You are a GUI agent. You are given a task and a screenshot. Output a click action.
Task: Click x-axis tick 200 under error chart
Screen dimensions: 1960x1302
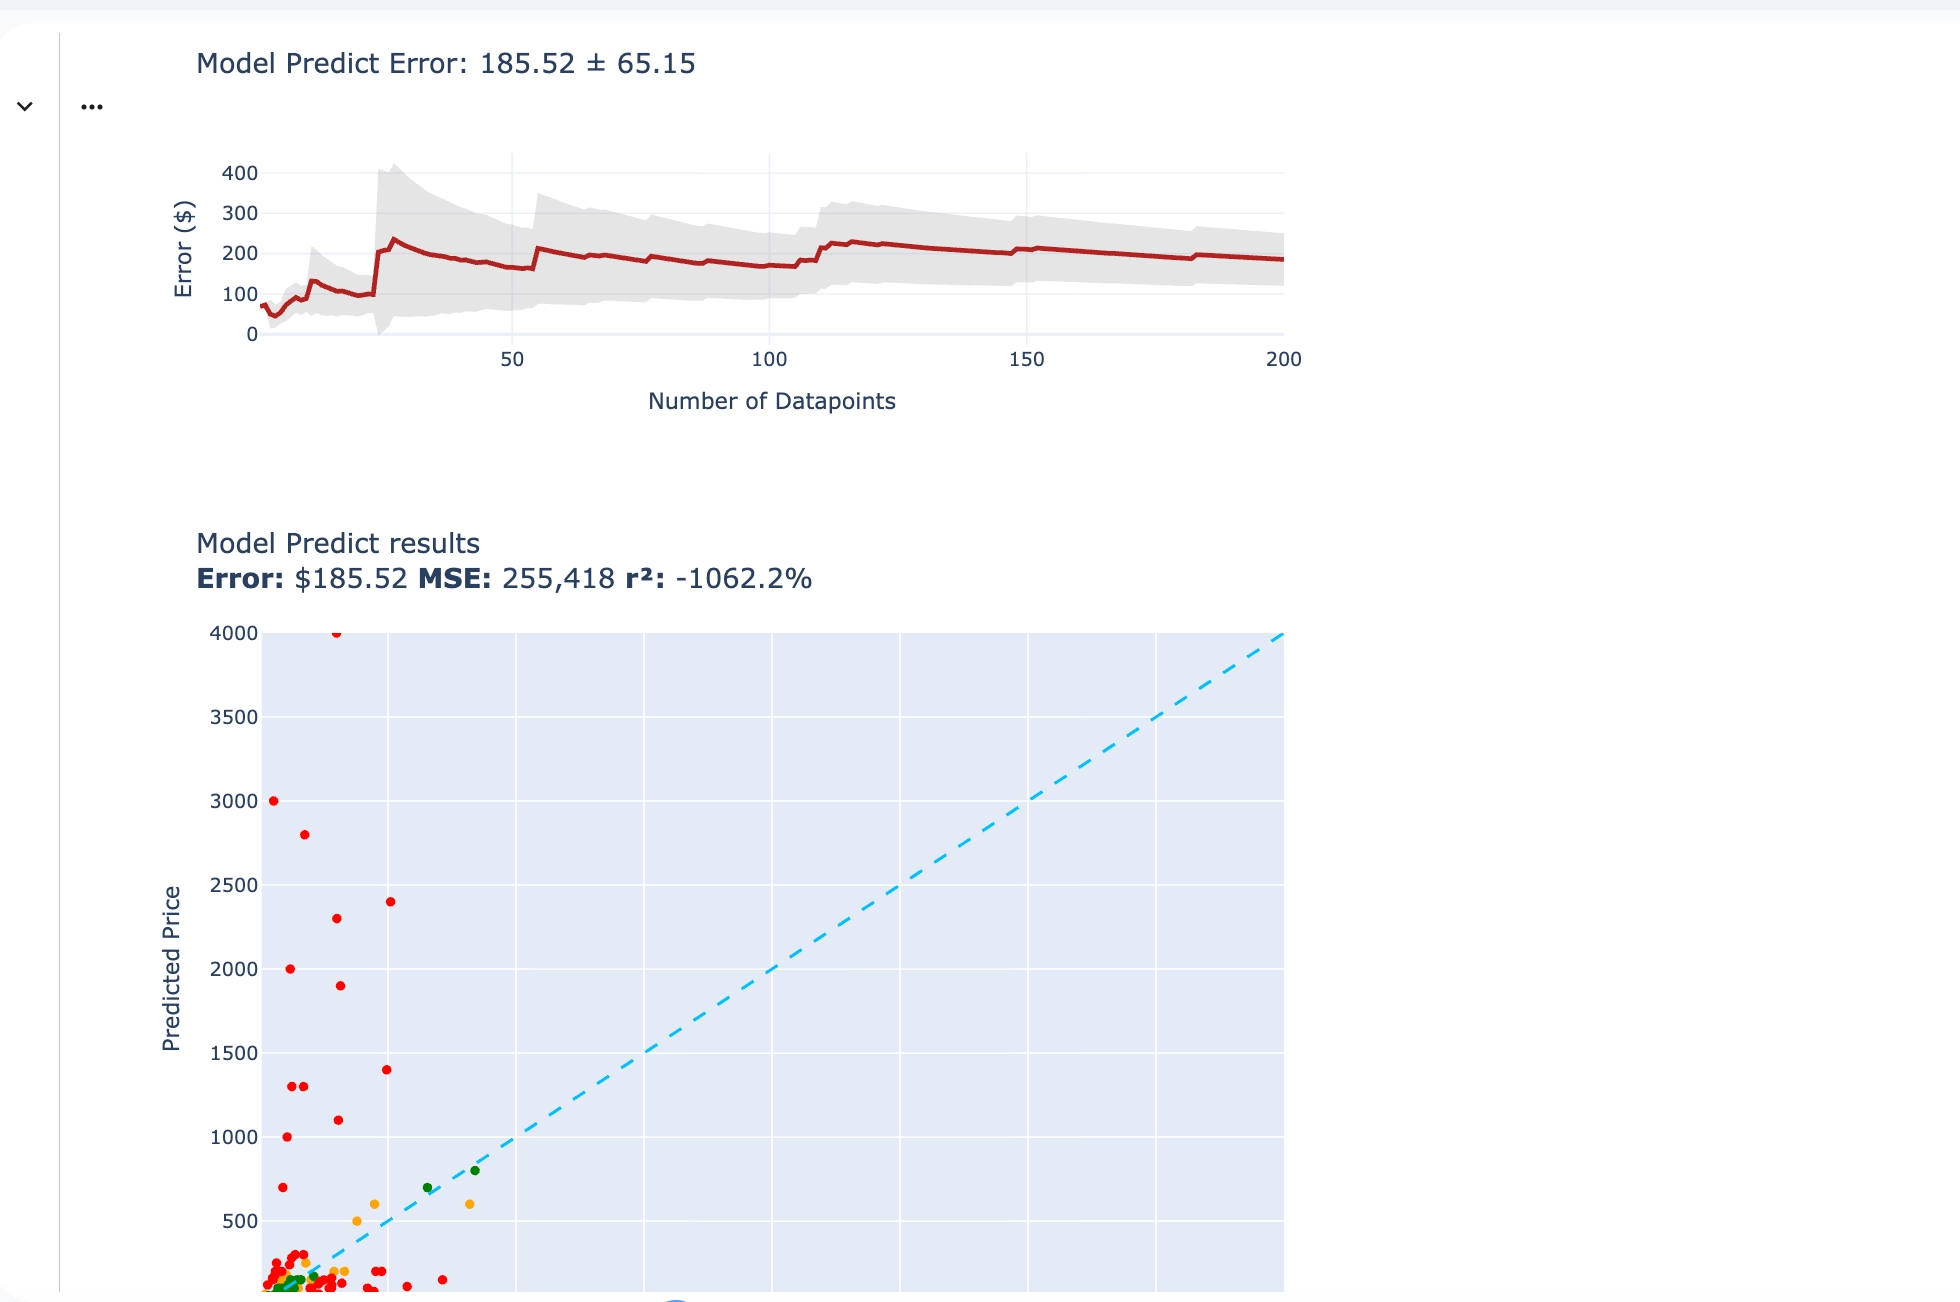(x=1284, y=359)
